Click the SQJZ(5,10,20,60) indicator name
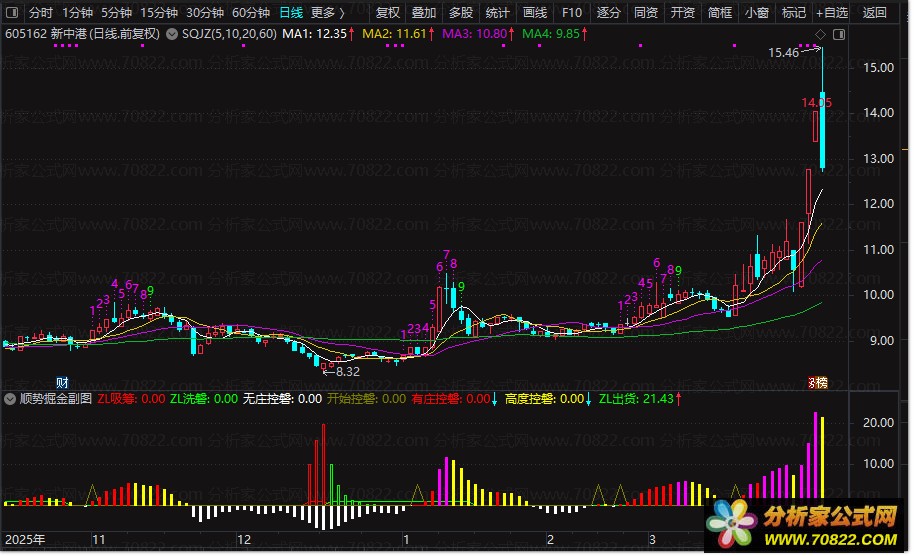The width and height of the screenshot is (914, 556). [x=229, y=34]
